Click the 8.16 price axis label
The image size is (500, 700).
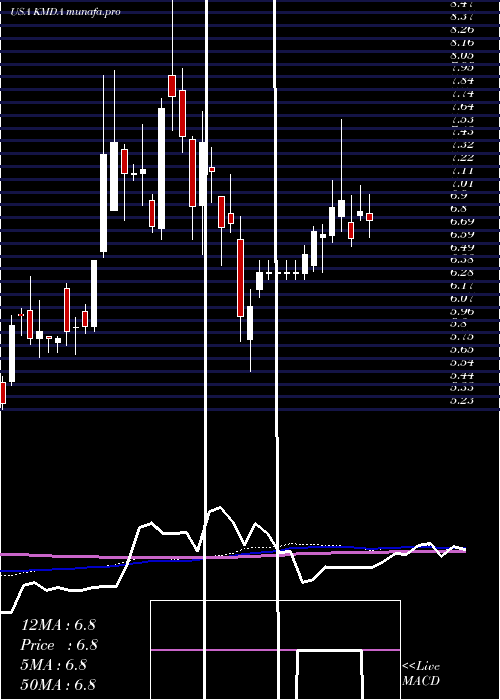[462, 43]
